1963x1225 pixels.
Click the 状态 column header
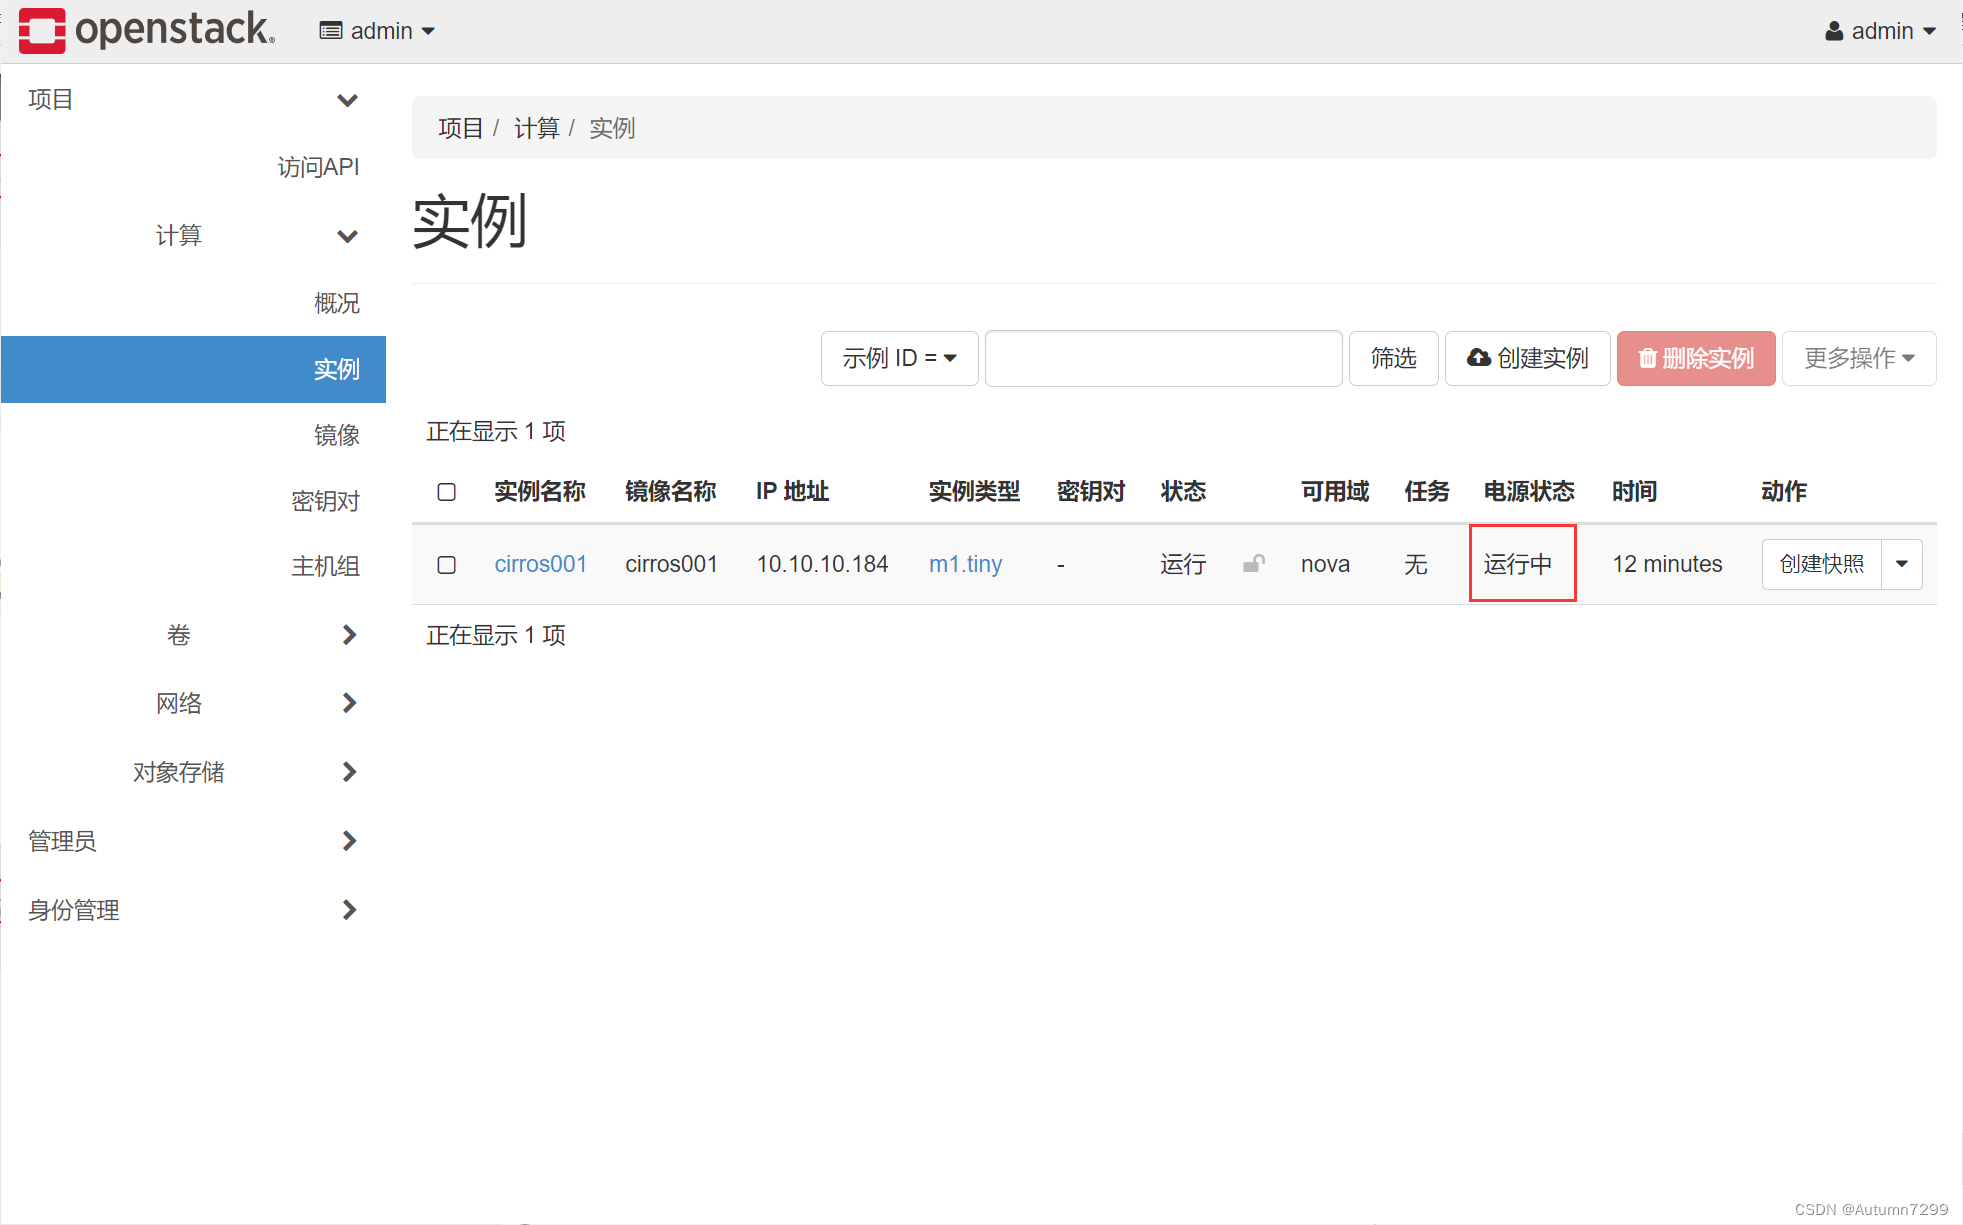(x=1183, y=491)
